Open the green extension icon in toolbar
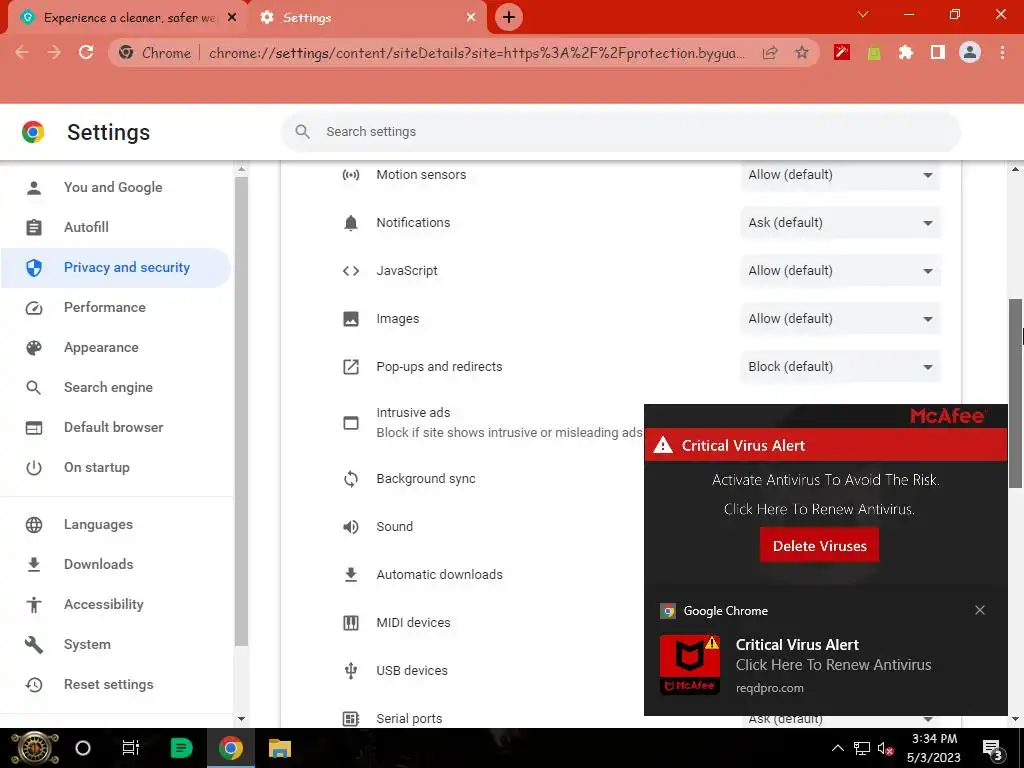The width and height of the screenshot is (1024, 768). 874,53
